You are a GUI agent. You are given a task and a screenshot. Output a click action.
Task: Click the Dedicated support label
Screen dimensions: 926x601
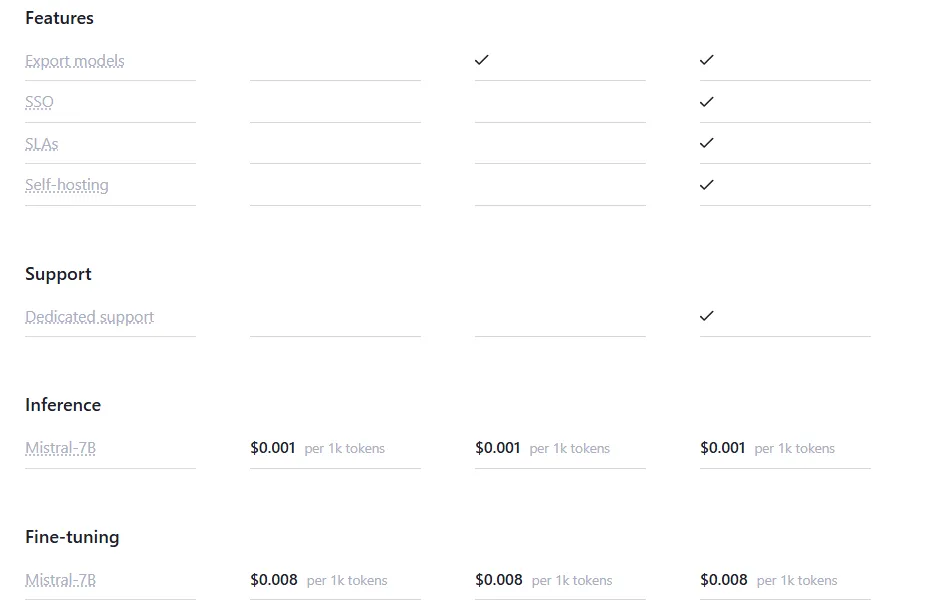pos(89,317)
